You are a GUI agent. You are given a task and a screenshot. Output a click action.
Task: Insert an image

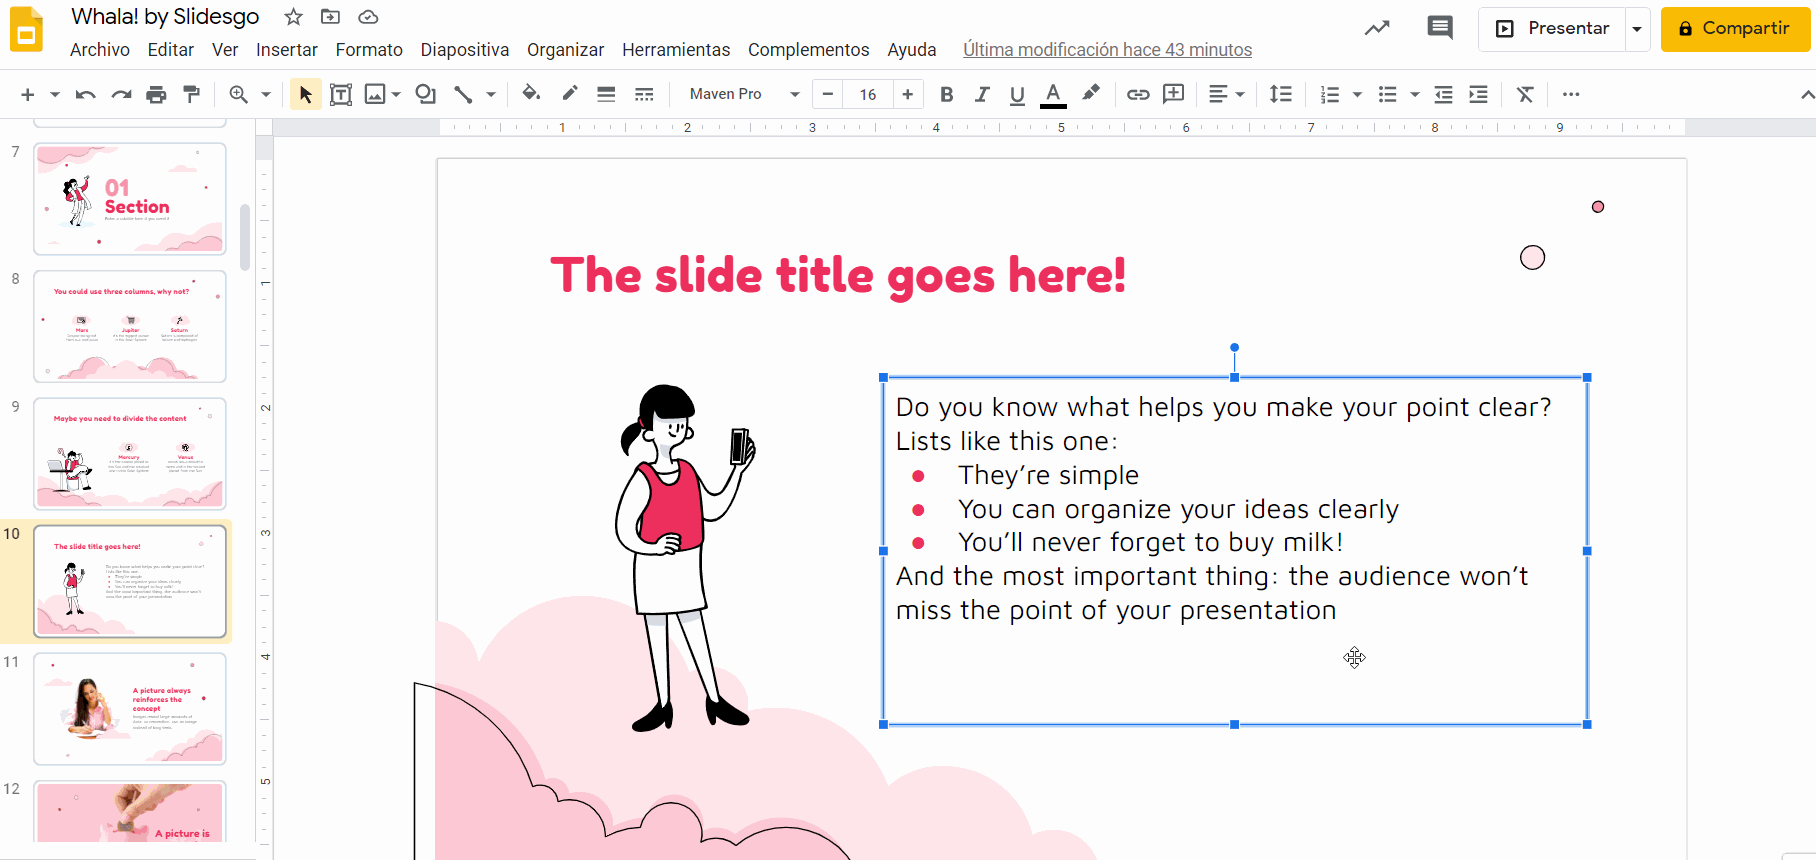click(375, 94)
